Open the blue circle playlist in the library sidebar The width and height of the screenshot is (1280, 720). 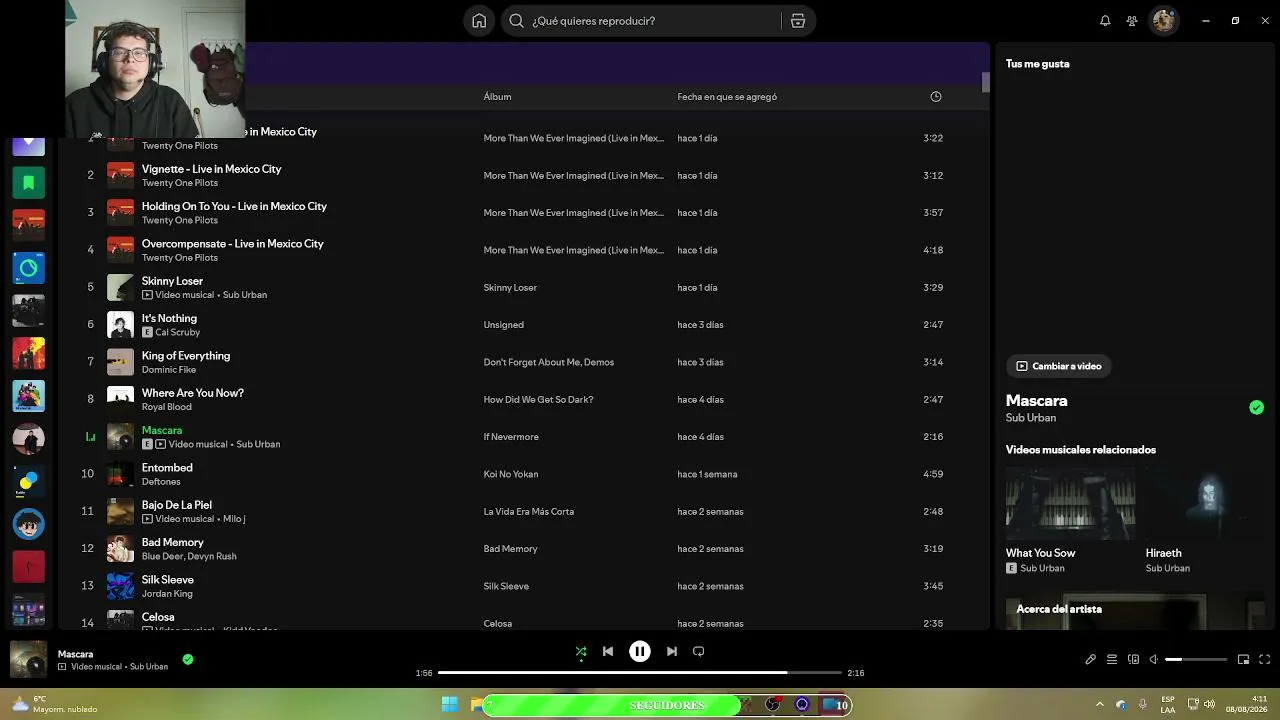[x=28, y=268]
